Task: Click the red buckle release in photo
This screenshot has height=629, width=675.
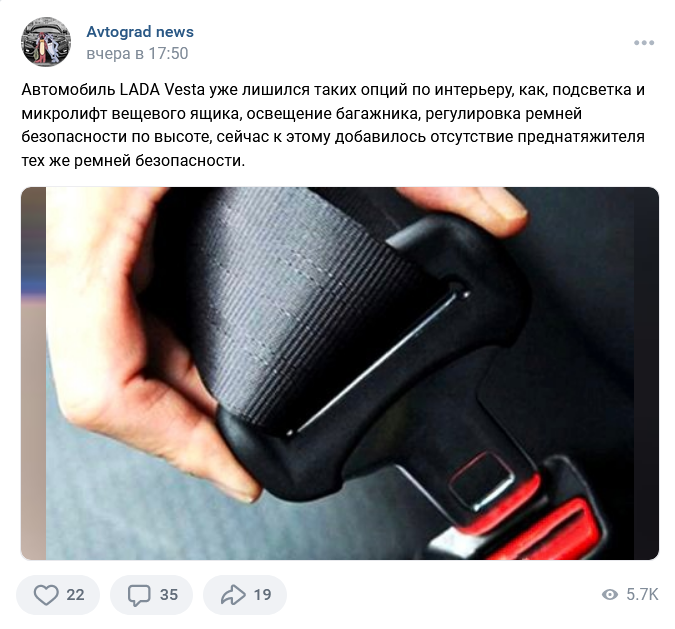Action: pos(547,523)
